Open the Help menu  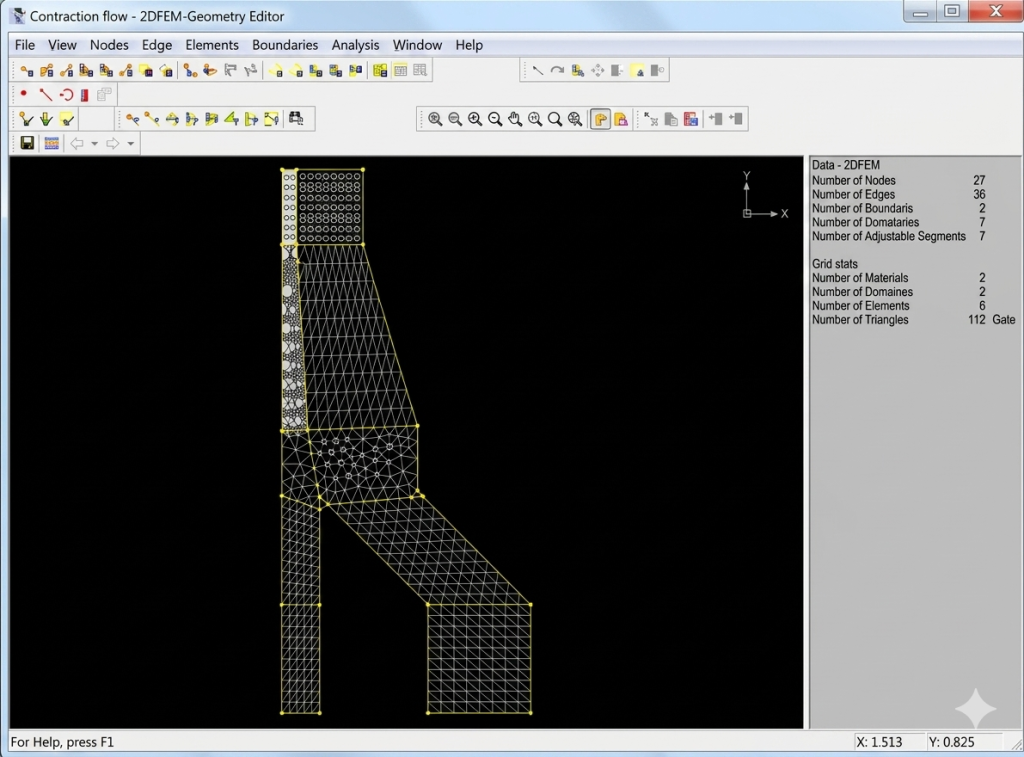469,45
